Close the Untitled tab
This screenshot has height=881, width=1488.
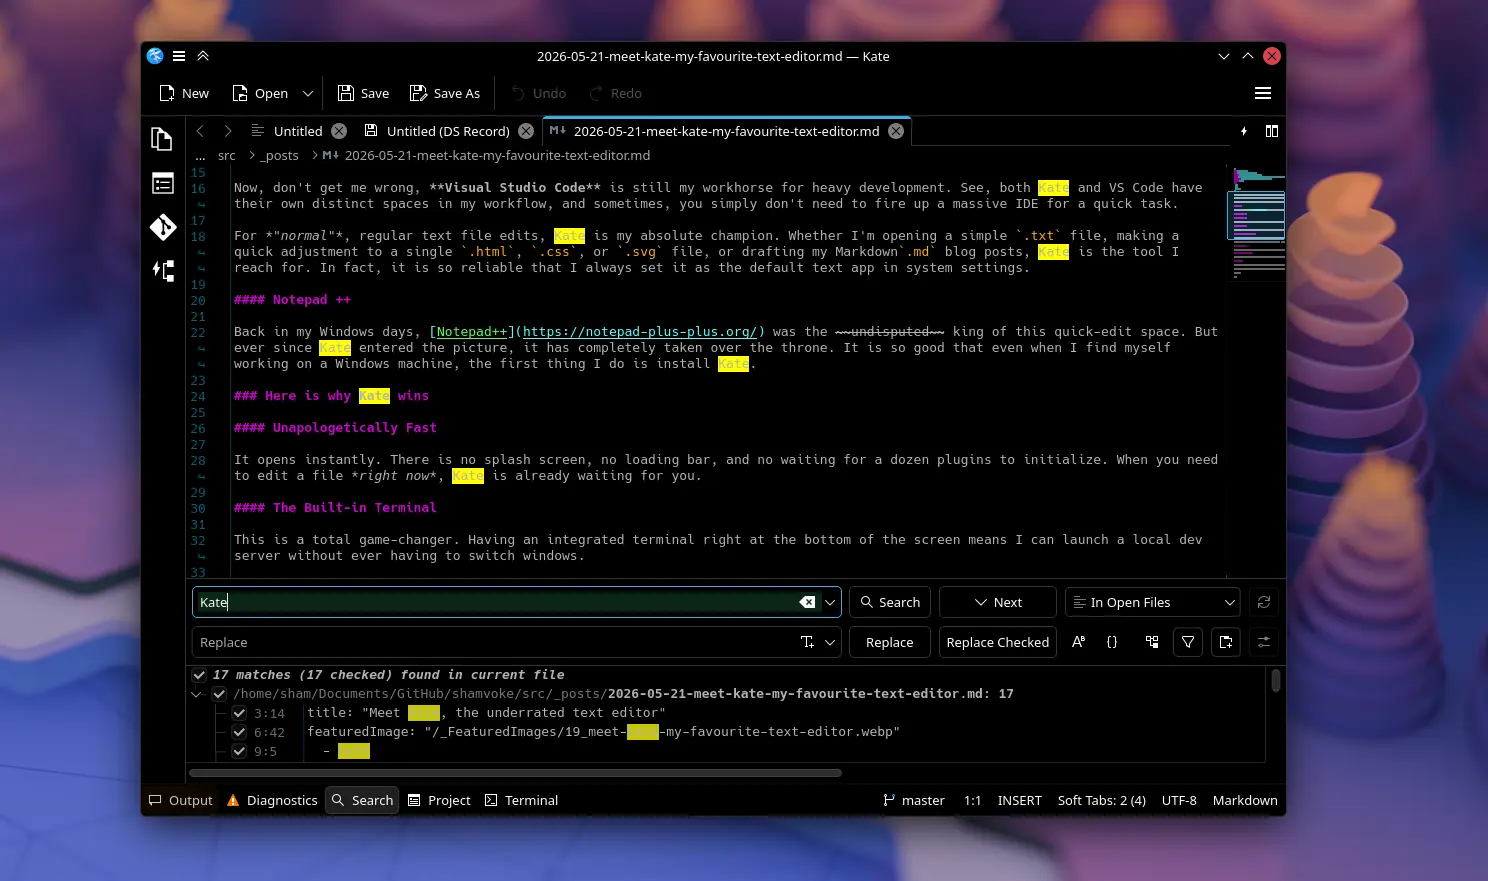[339, 131]
